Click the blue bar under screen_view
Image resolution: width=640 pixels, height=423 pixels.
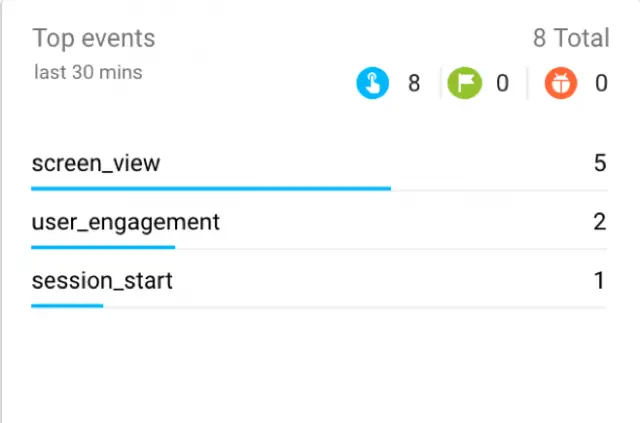point(210,188)
